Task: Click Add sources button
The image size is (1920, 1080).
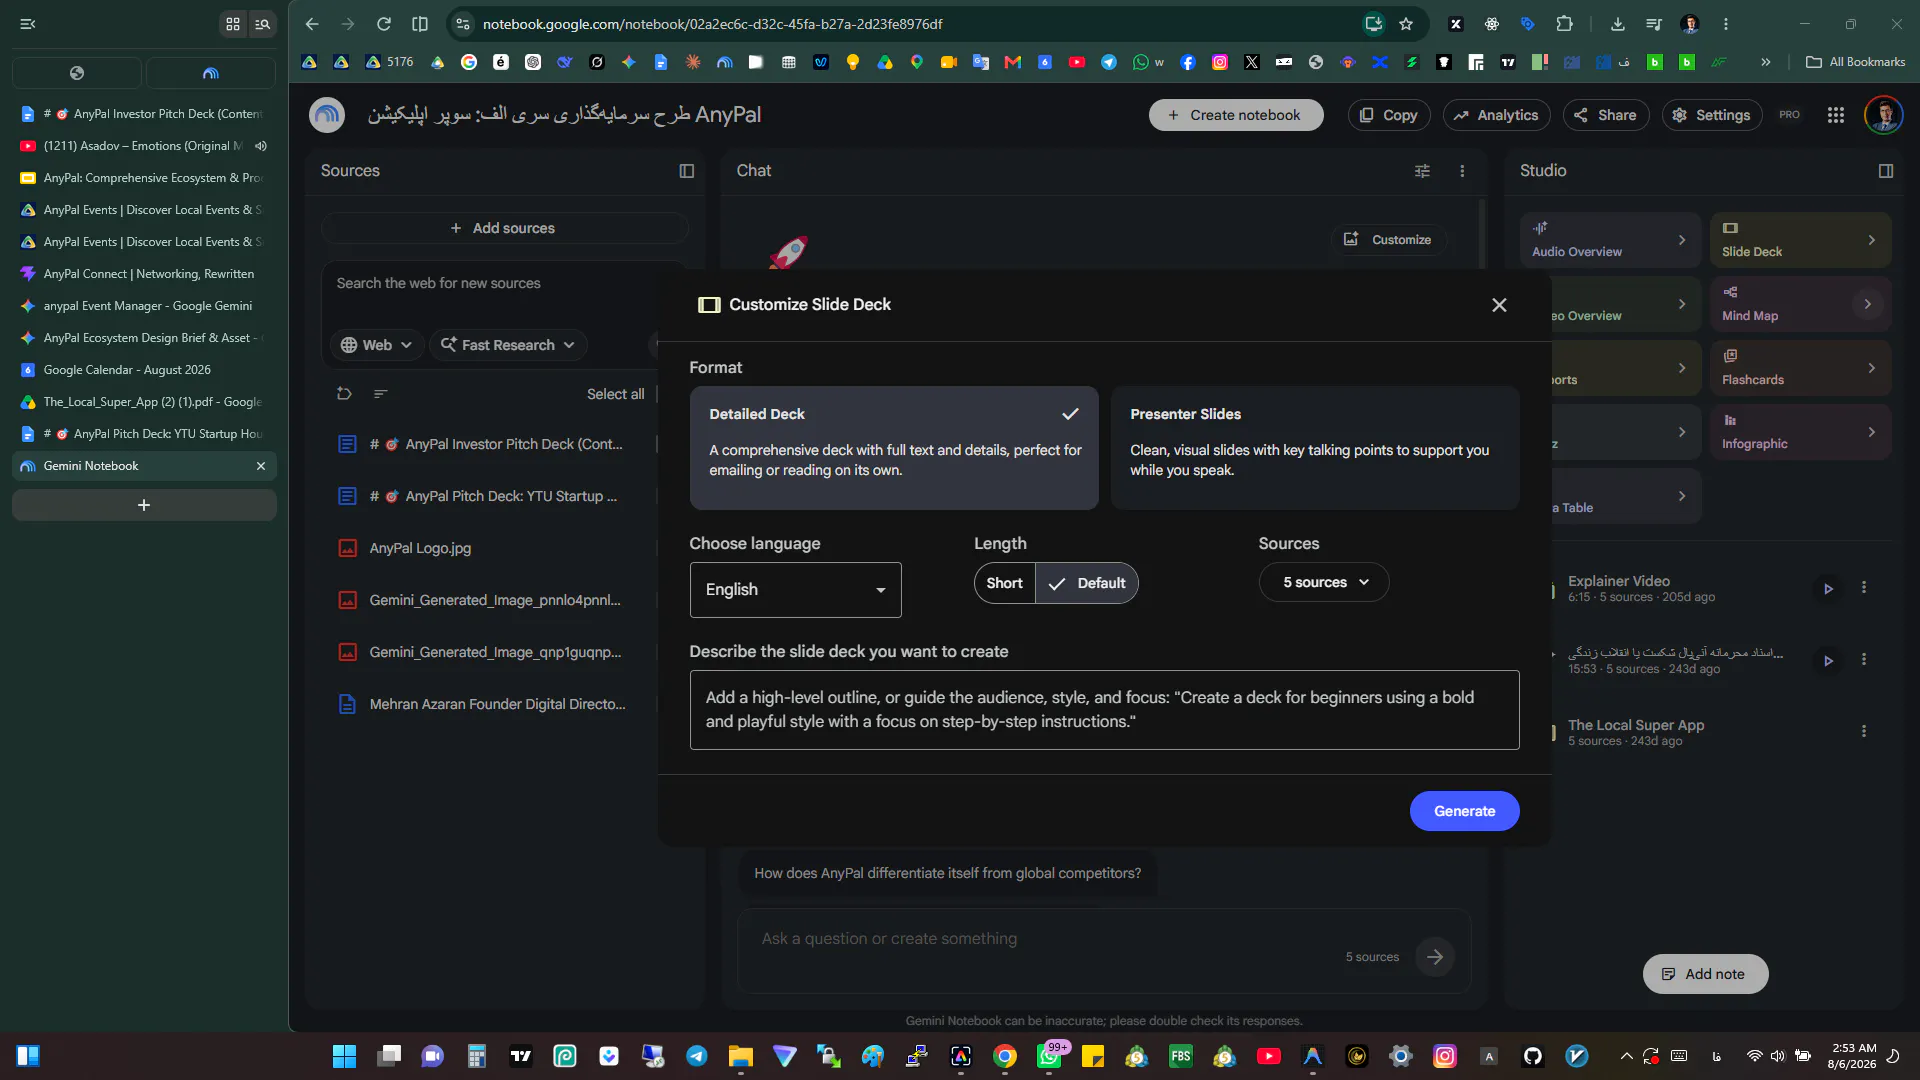Action: (503, 228)
